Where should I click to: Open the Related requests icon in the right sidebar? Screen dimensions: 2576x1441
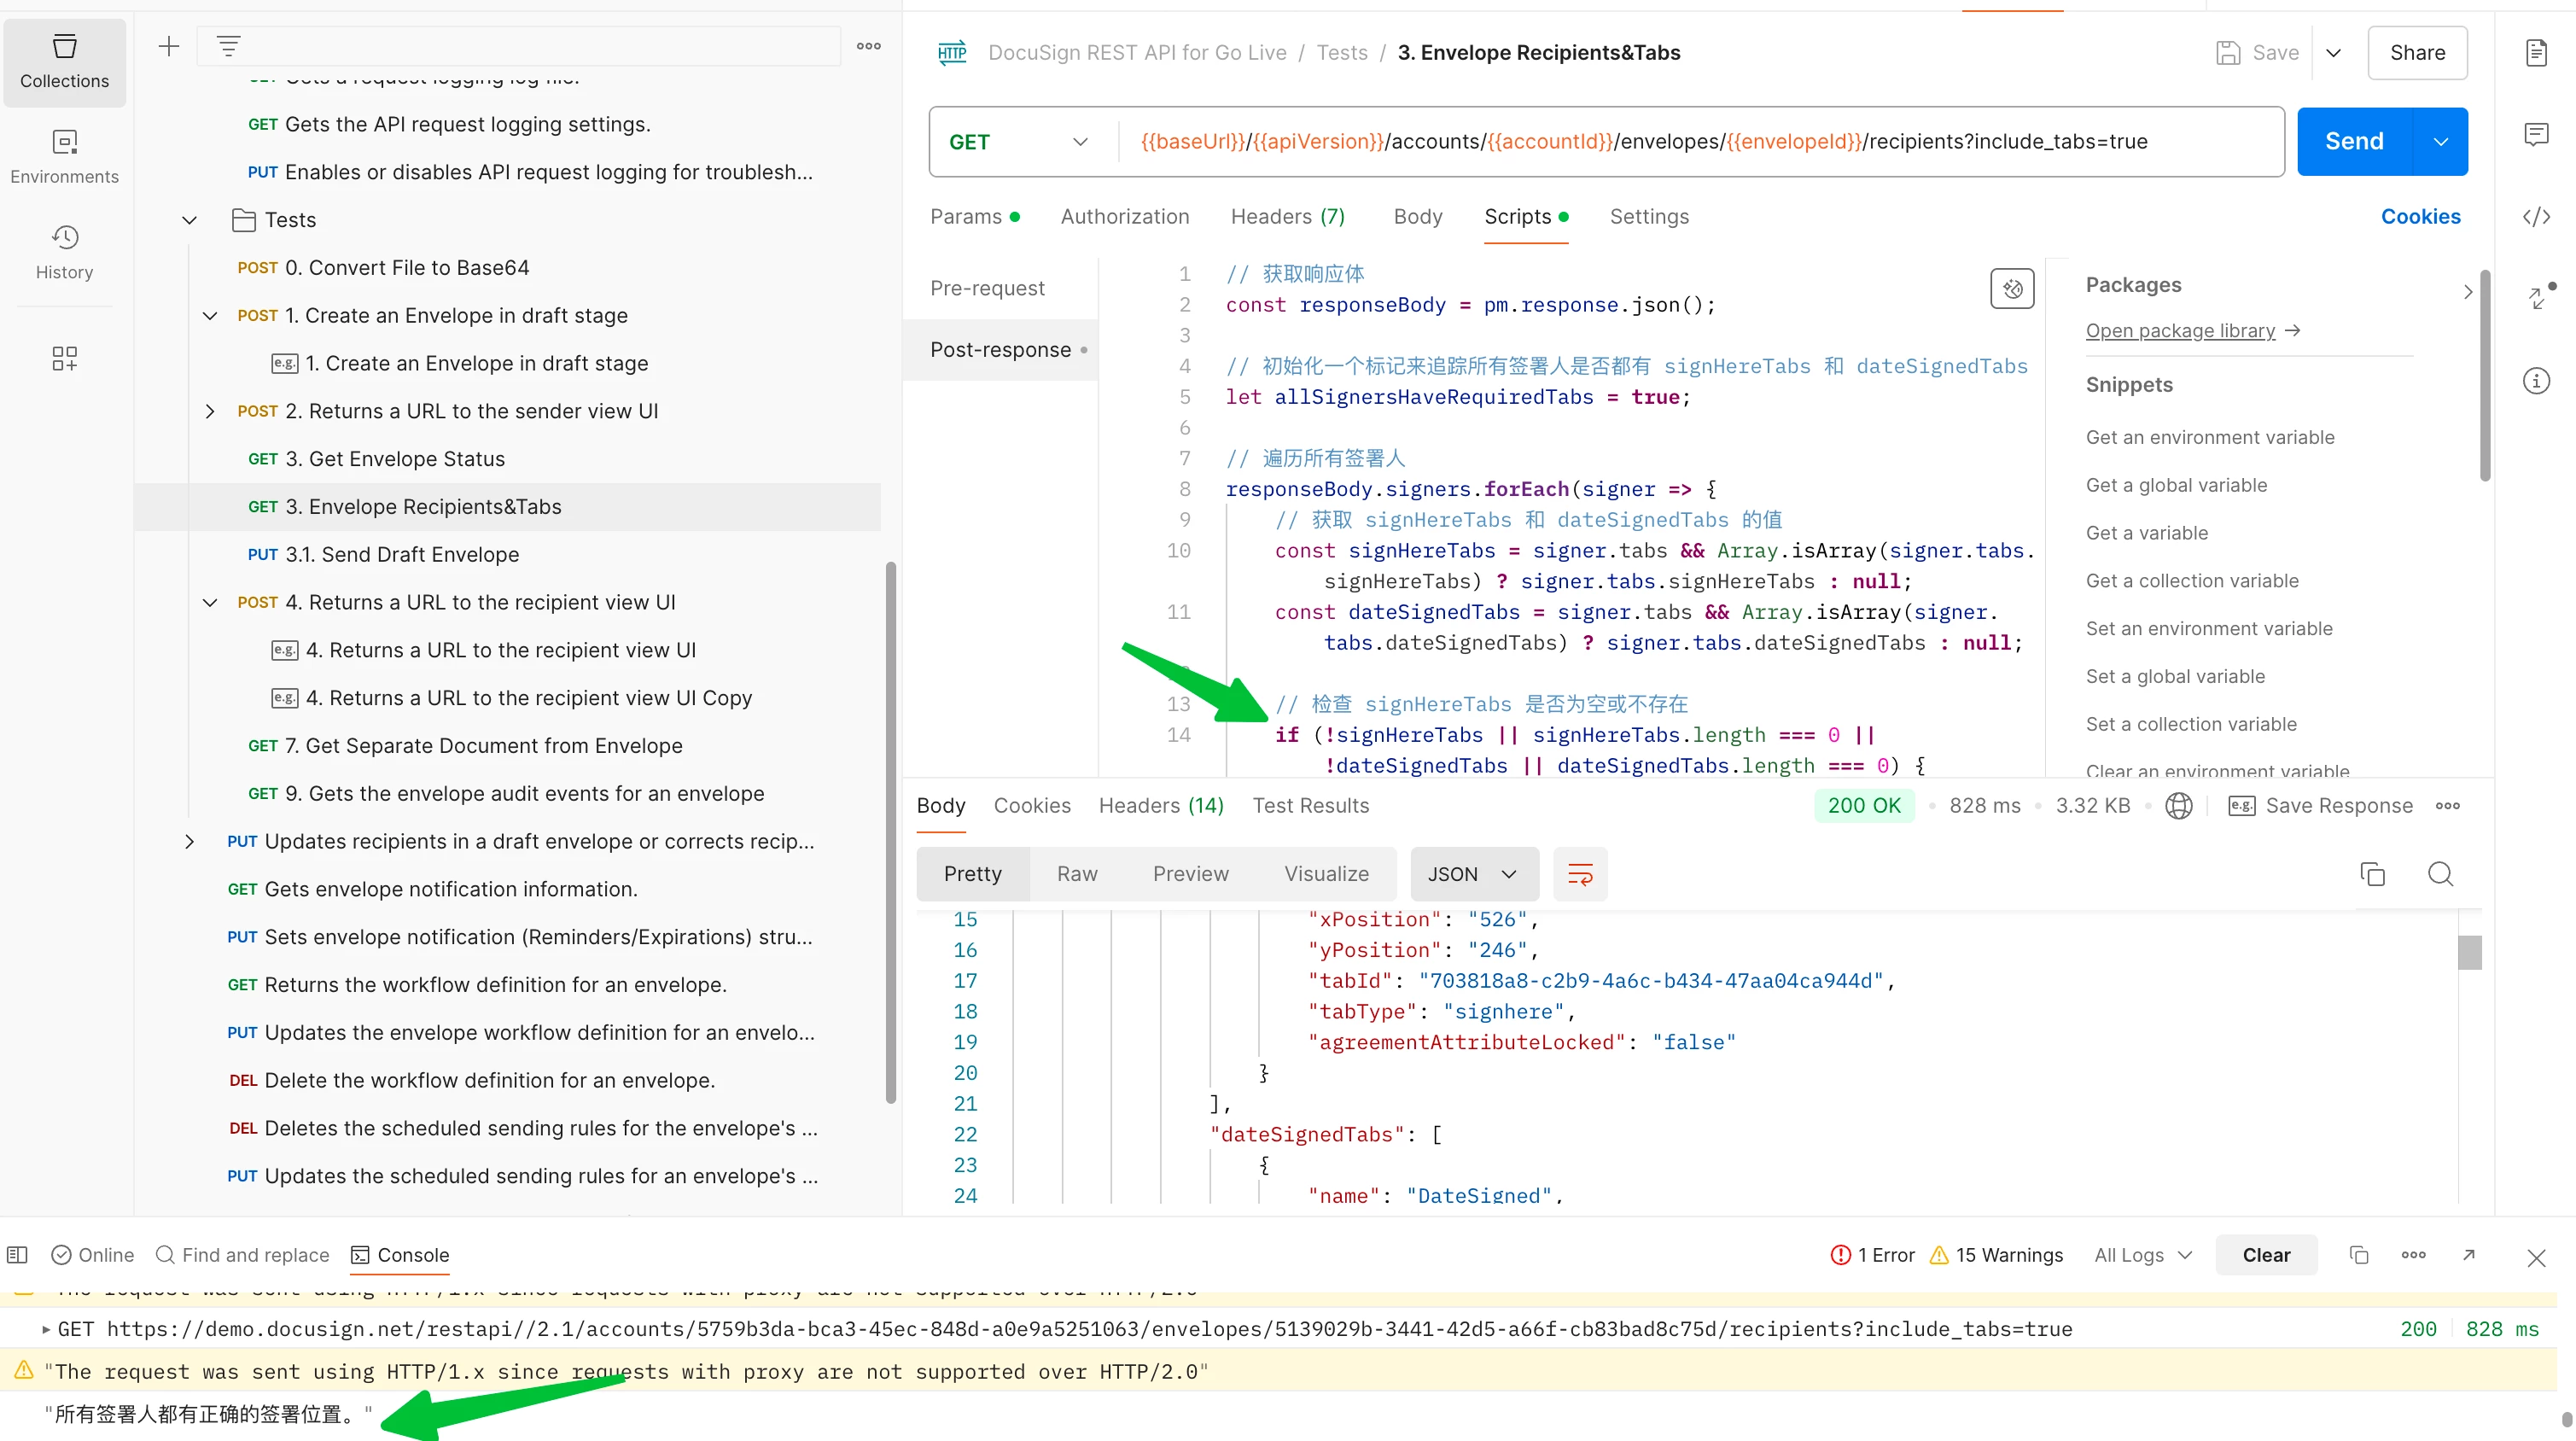pos(2538,297)
